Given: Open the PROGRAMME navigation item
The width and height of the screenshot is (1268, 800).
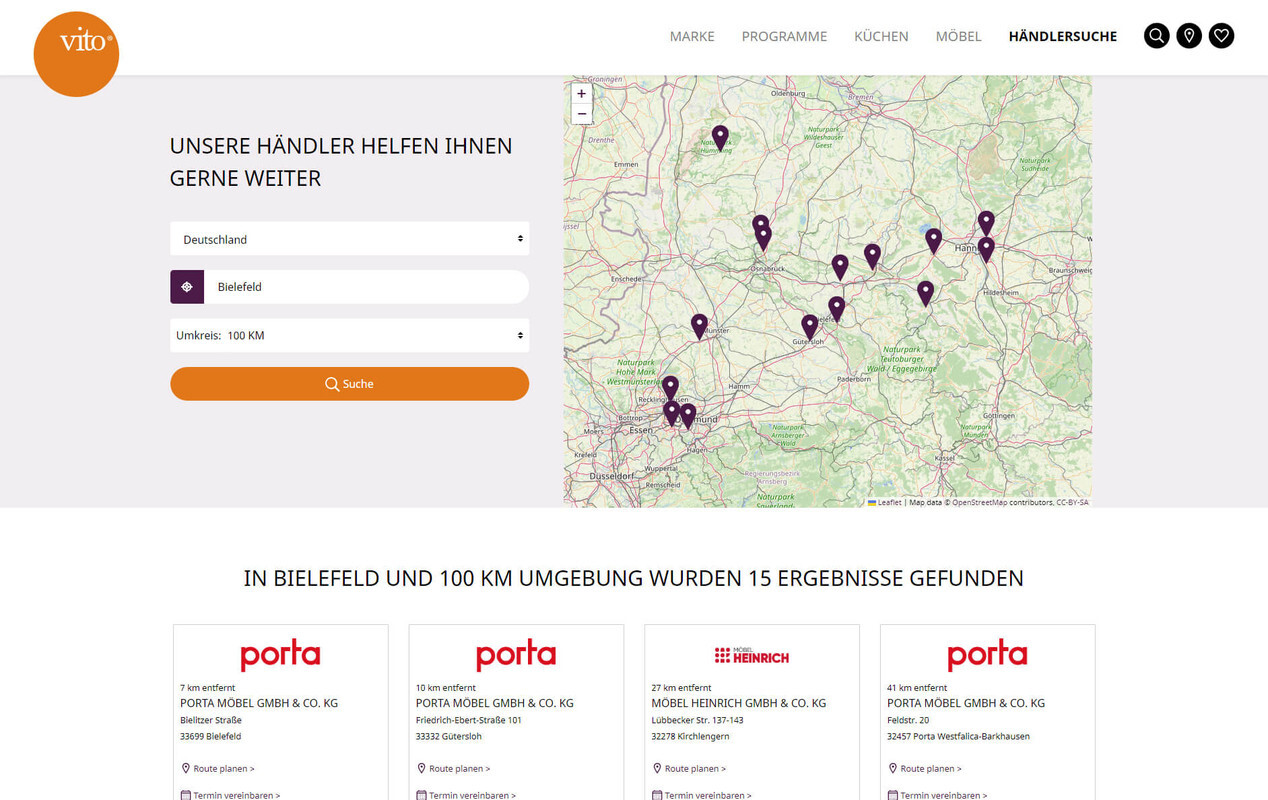Looking at the screenshot, I should (x=784, y=36).
